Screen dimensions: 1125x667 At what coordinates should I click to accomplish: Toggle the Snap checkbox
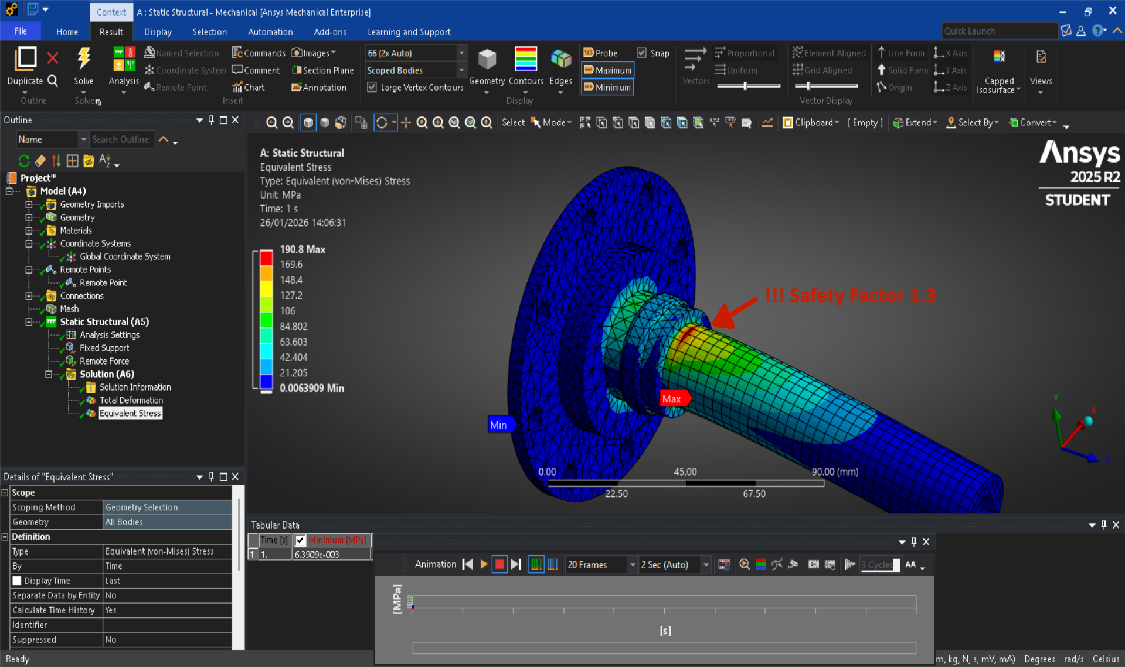[x=643, y=53]
